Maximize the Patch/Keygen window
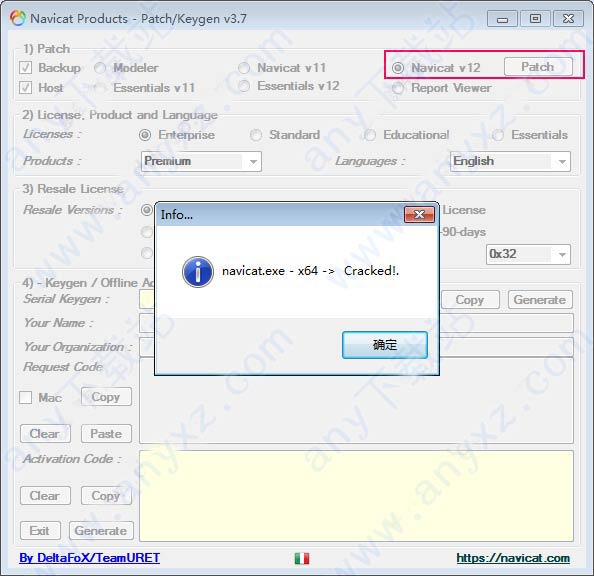The height and width of the screenshot is (576, 594). (x=535, y=19)
